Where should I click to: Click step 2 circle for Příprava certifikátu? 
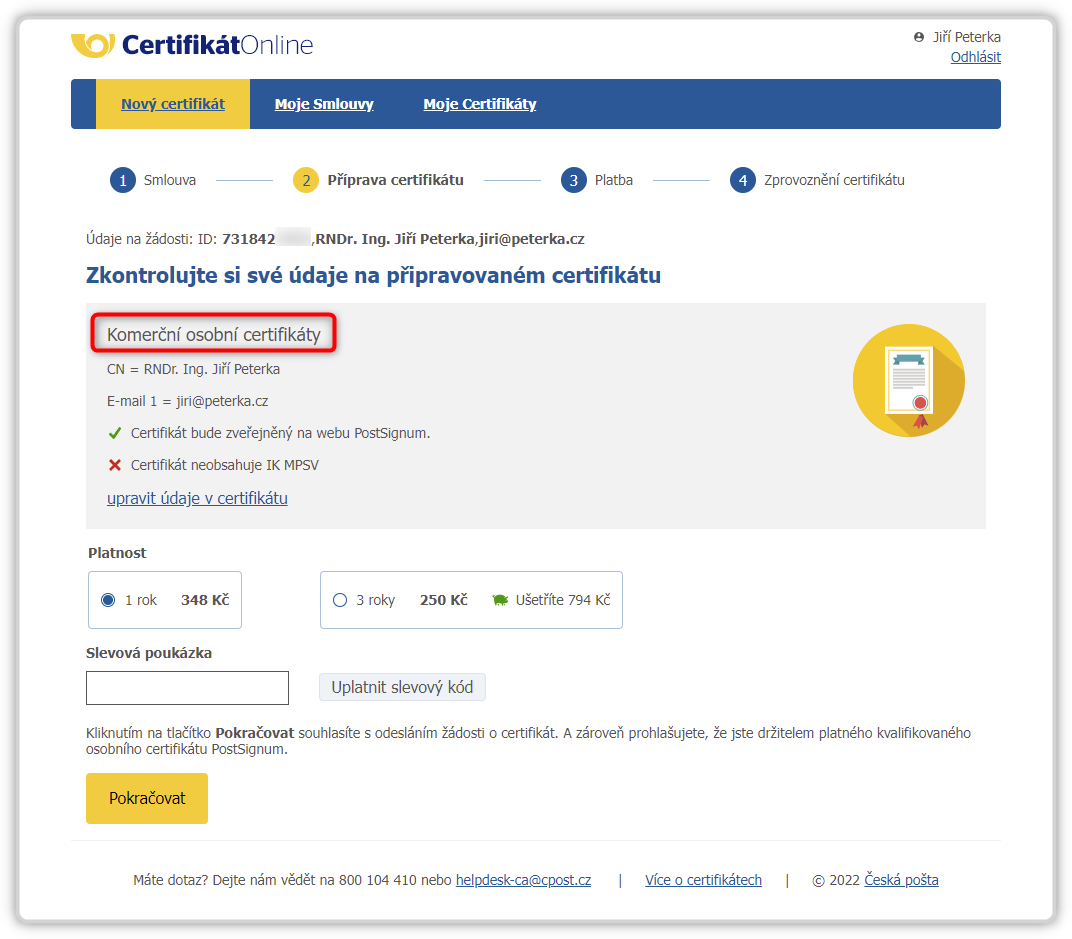[x=306, y=180]
